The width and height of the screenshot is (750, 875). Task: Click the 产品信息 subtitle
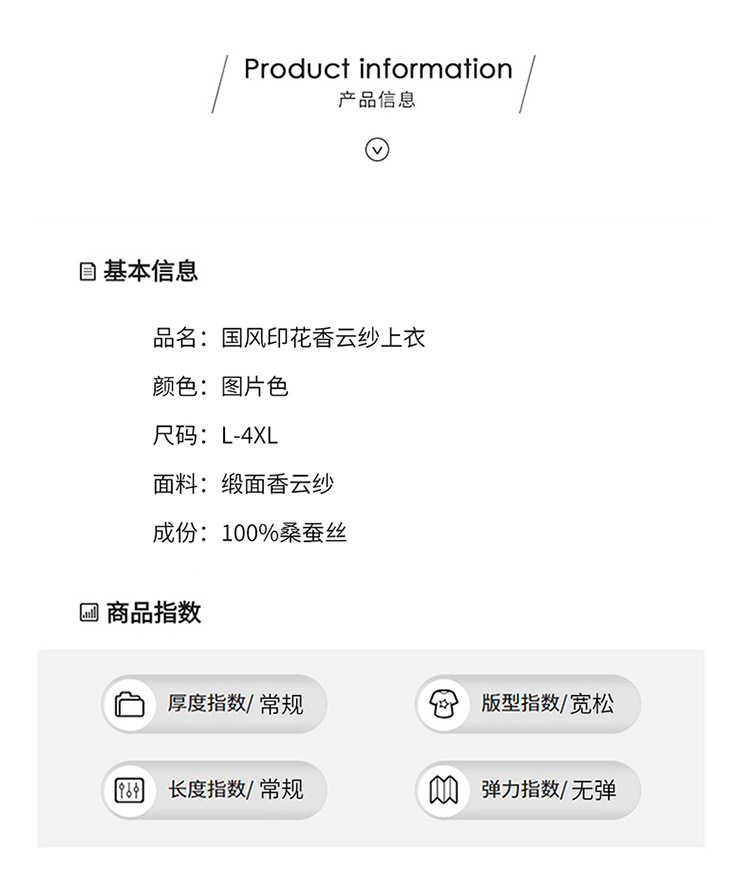[377, 100]
